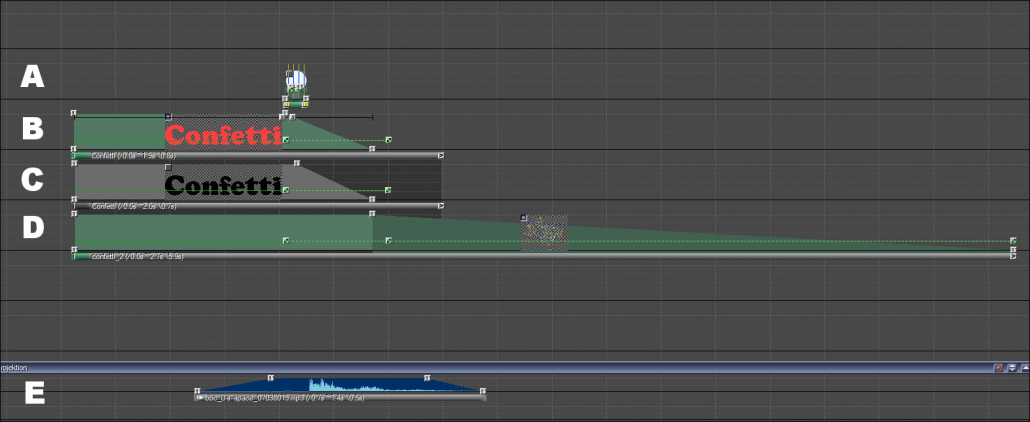Click the right green keyframe on track C
Viewport: 1030px width, 422px height.
point(388,190)
